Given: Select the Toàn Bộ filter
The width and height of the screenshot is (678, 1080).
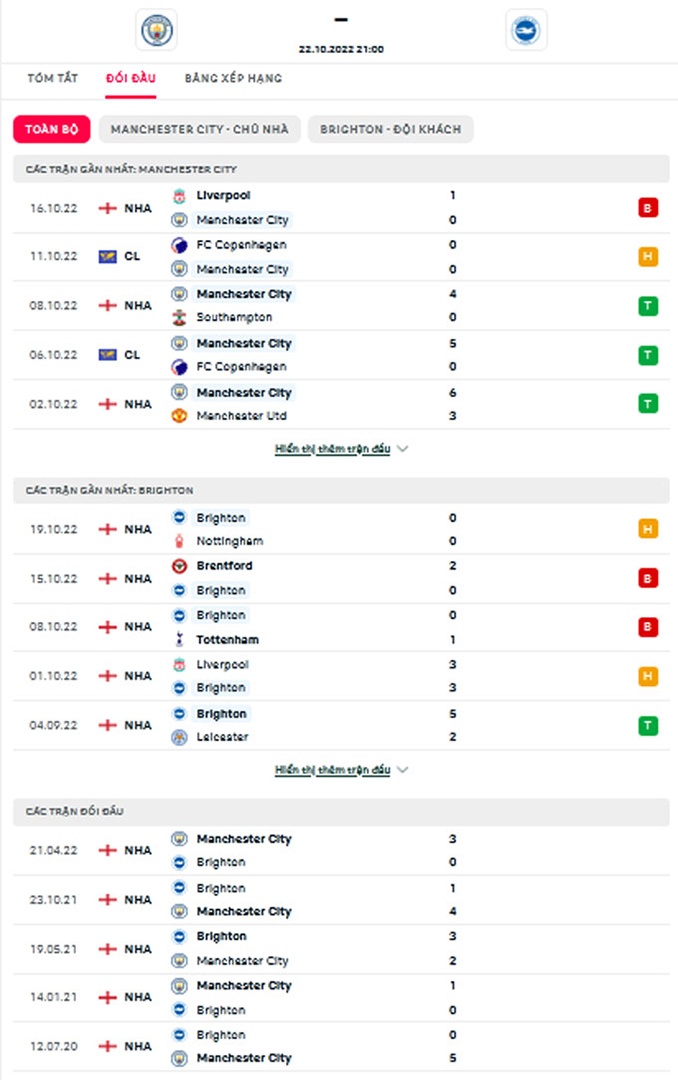Looking at the screenshot, I should 51,130.
